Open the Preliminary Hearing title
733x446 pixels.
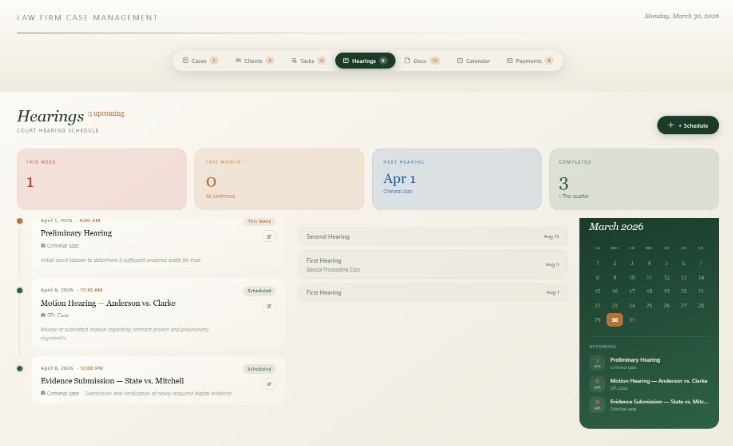tap(76, 233)
